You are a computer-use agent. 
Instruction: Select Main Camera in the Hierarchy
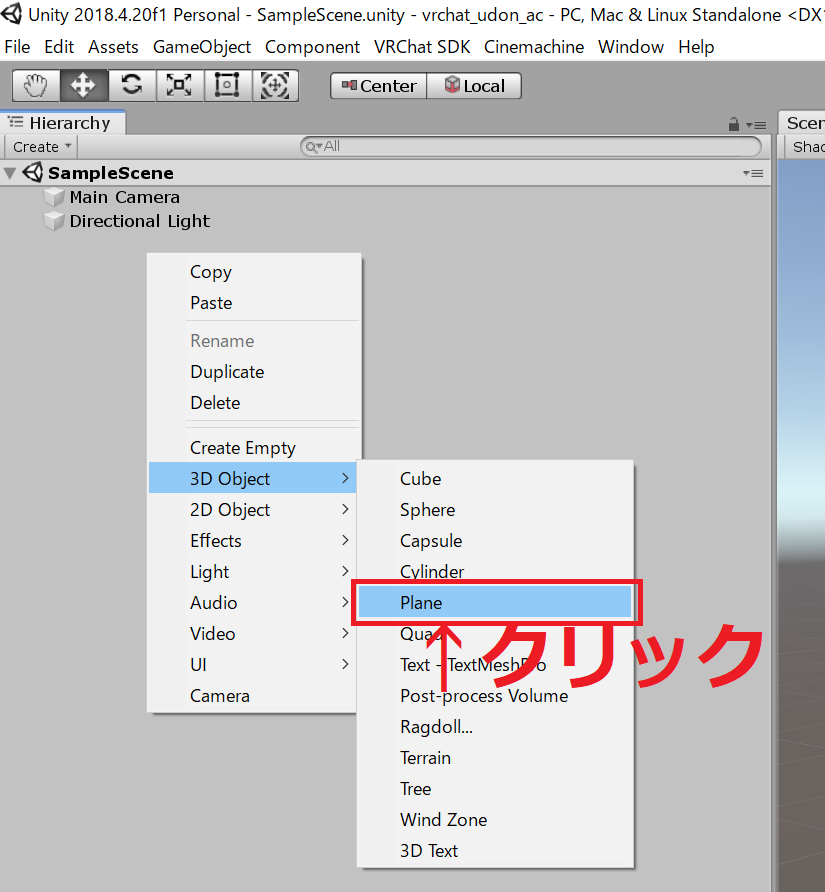click(x=125, y=197)
